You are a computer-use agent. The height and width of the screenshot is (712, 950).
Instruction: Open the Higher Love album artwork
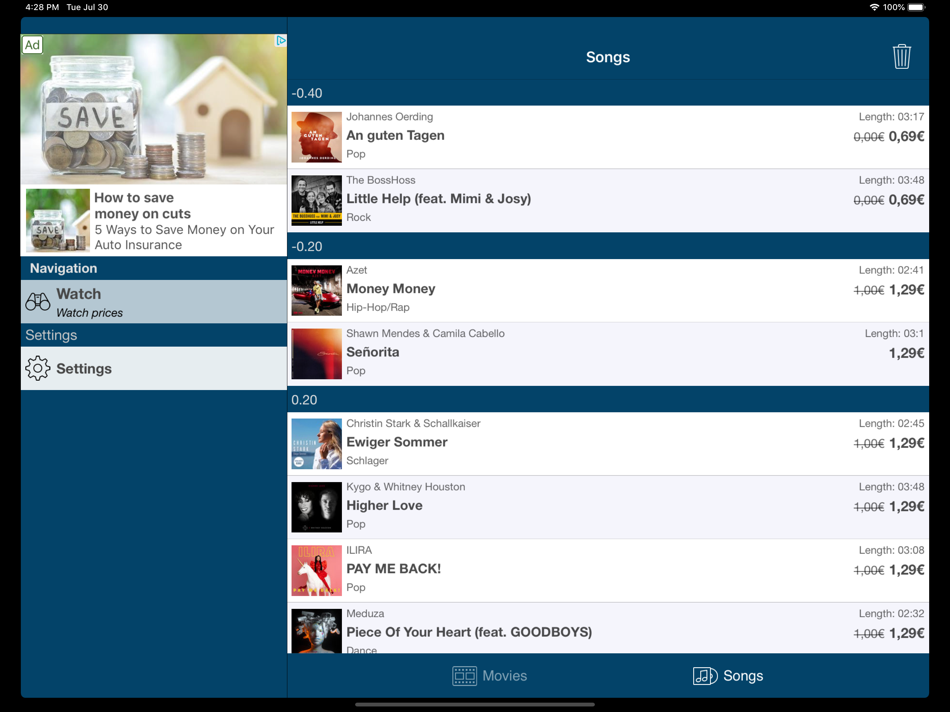click(x=316, y=507)
